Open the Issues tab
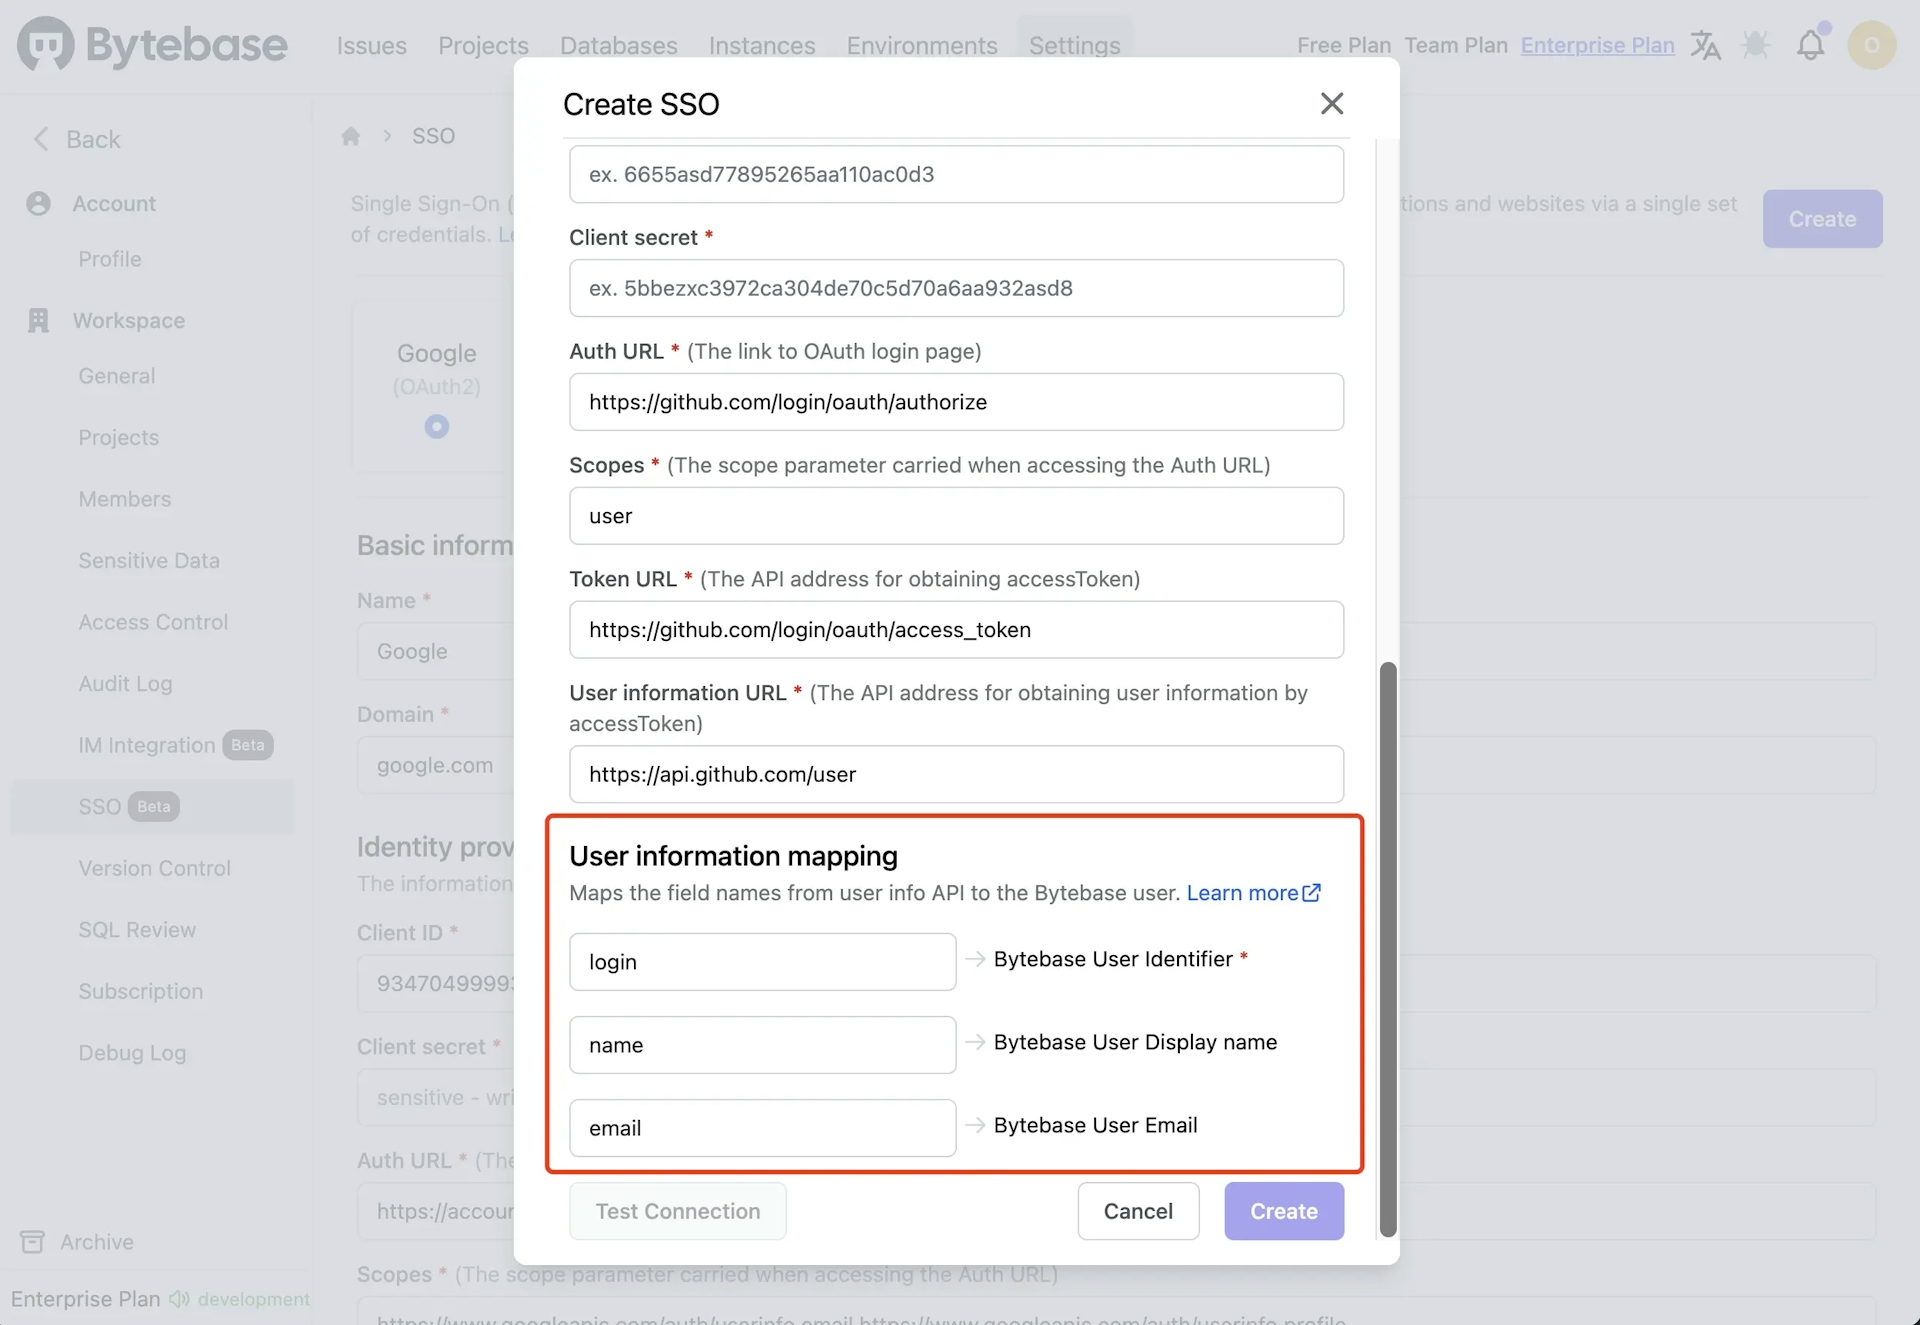The height and width of the screenshot is (1325, 1920). tap(371, 45)
